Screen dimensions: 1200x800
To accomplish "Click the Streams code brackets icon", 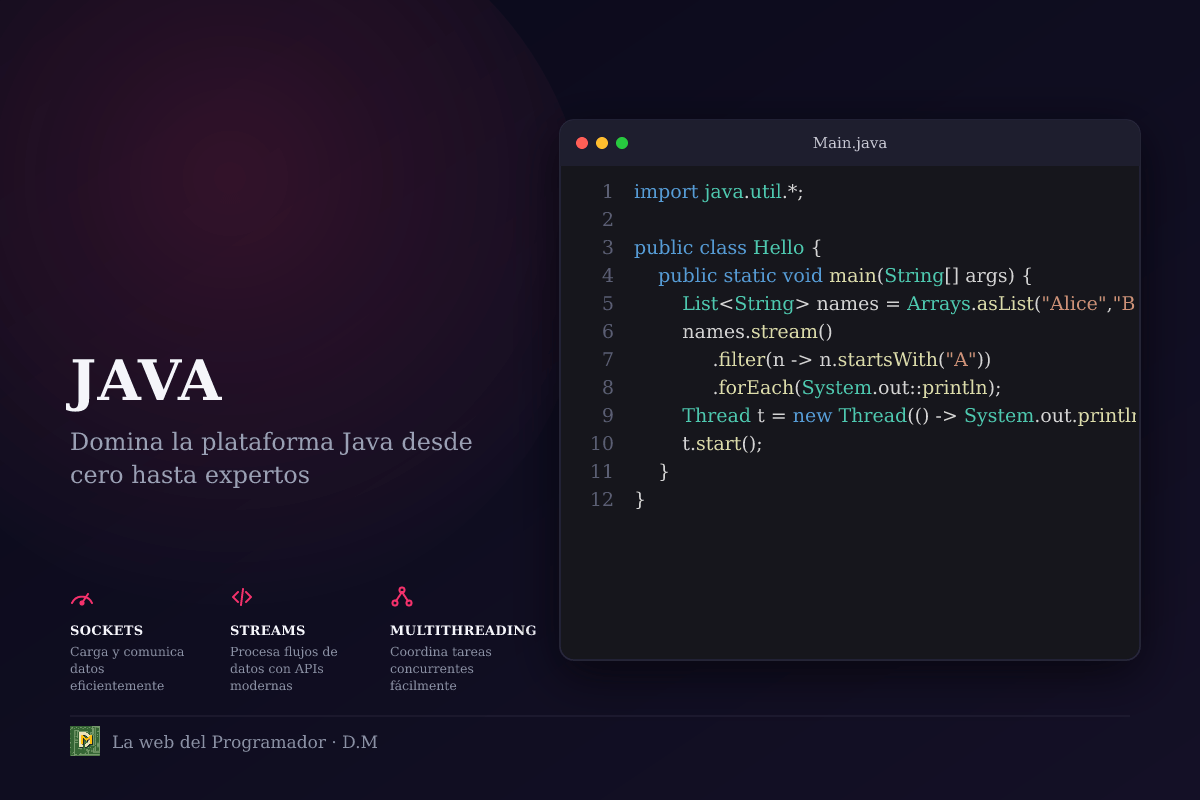I will point(242,597).
